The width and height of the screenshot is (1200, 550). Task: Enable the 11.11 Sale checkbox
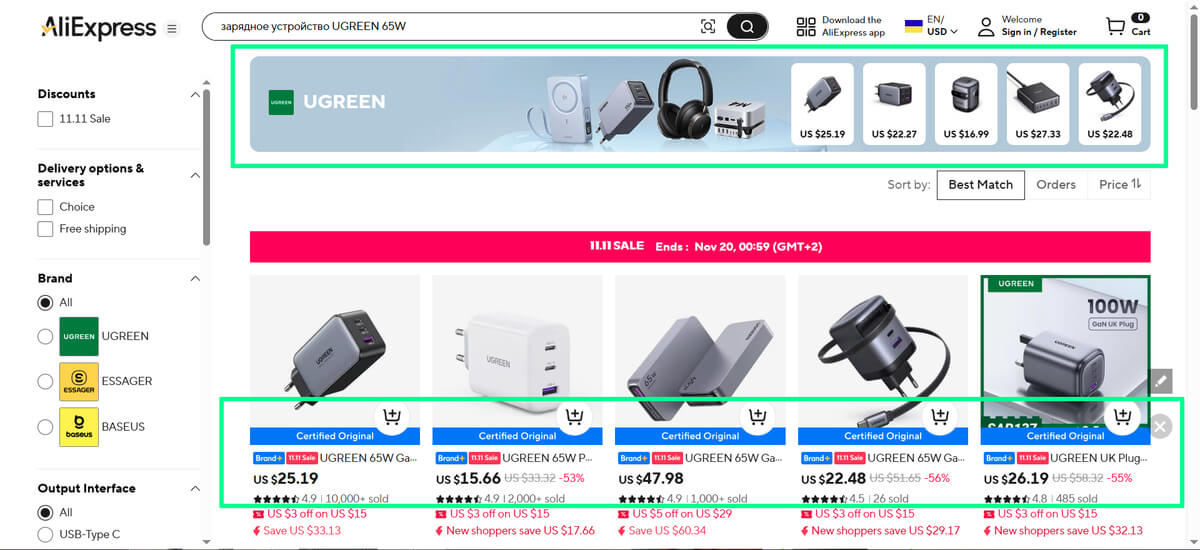click(45, 119)
